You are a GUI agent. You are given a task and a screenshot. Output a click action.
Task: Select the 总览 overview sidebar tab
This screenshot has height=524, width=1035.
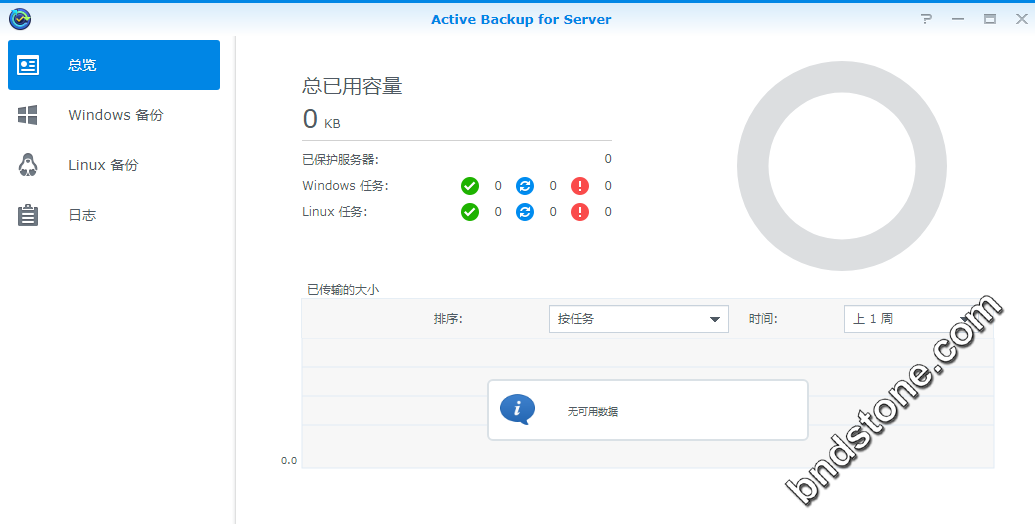click(114, 65)
